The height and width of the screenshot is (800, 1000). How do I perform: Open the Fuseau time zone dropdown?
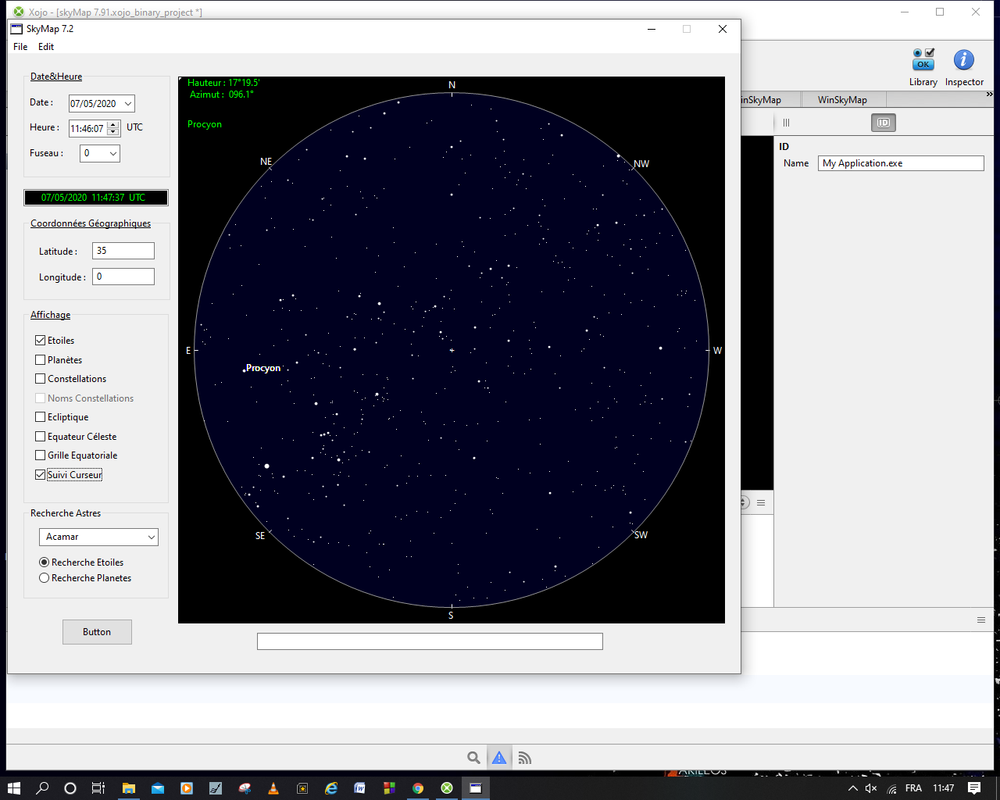tap(113, 153)
